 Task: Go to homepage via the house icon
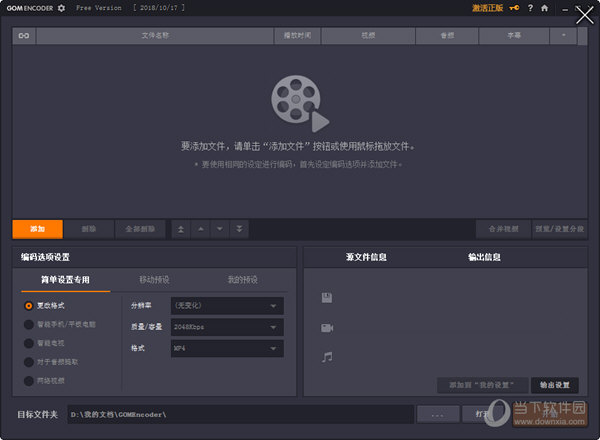pos(544,8)
